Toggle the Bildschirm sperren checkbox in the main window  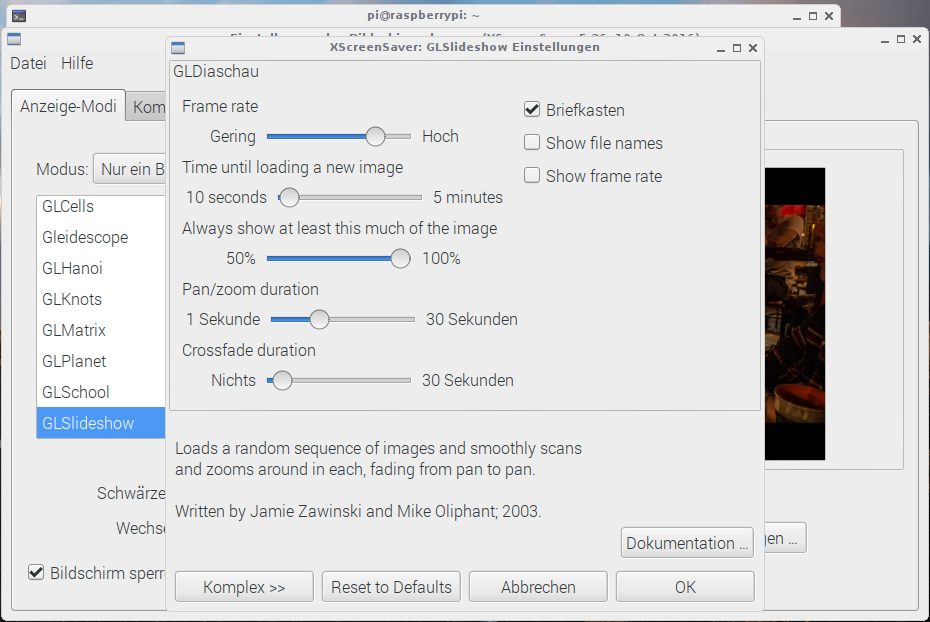click(36, 573)
